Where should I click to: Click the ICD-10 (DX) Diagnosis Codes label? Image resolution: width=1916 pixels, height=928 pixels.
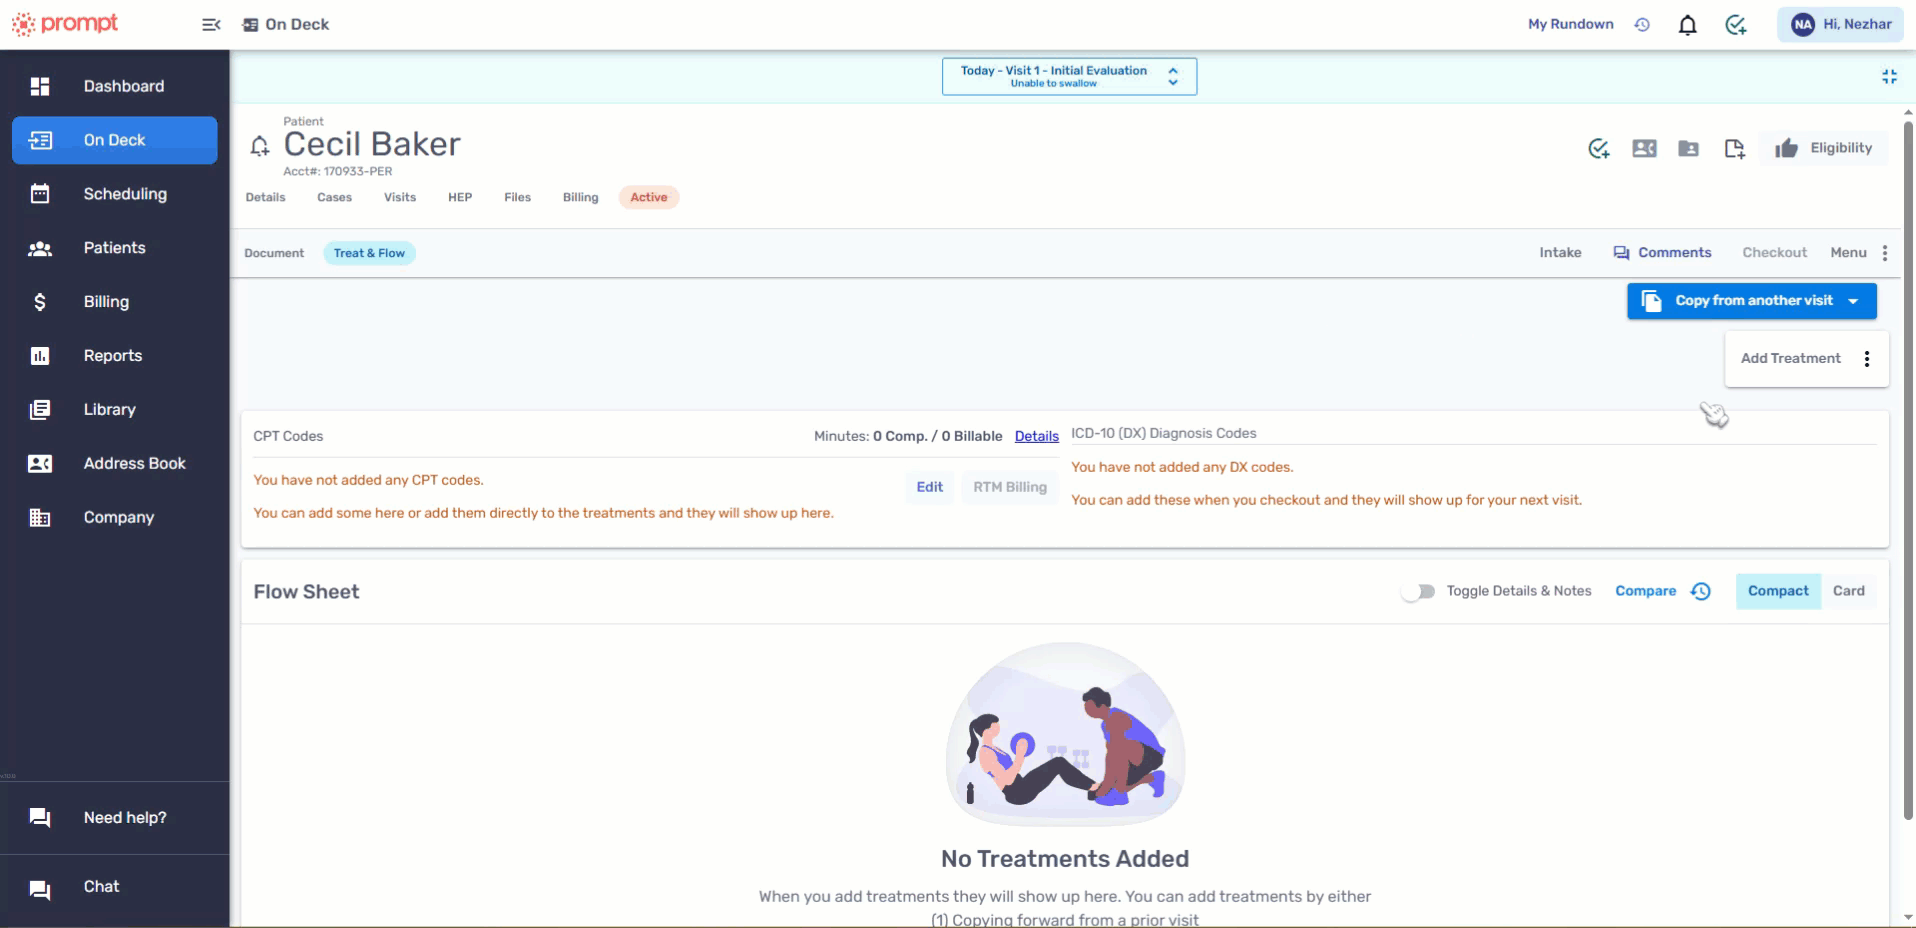[x=1164, y=433]
